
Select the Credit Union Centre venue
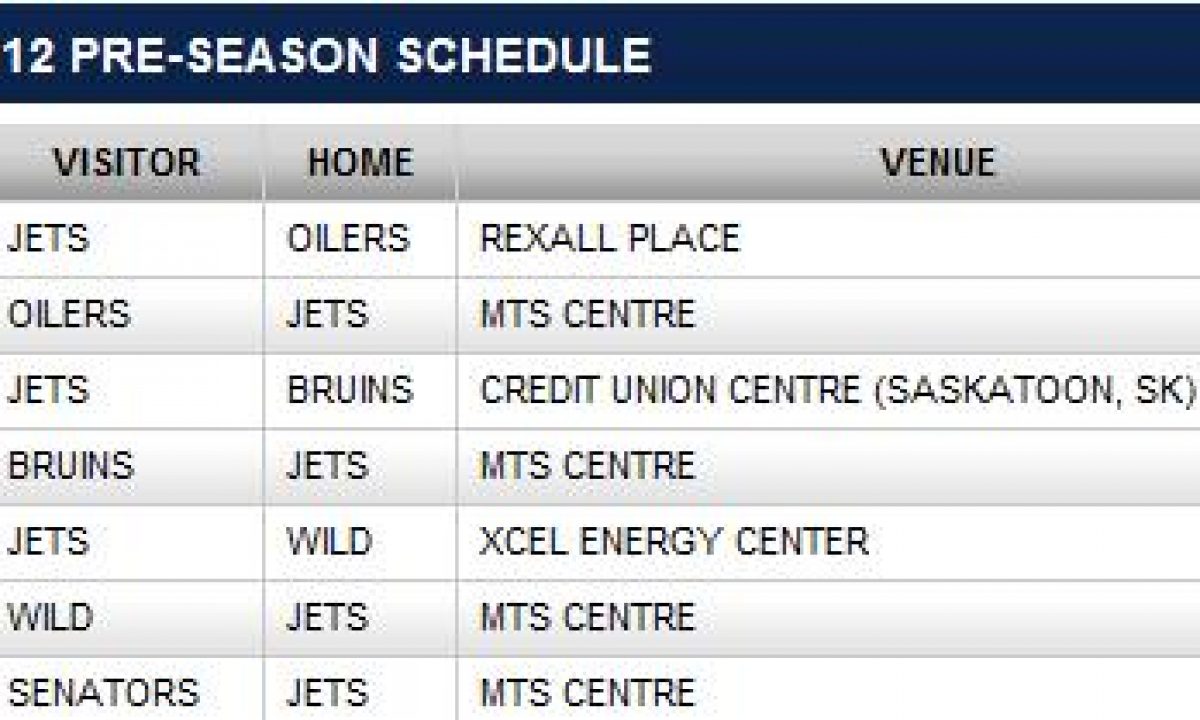(837, 390)
